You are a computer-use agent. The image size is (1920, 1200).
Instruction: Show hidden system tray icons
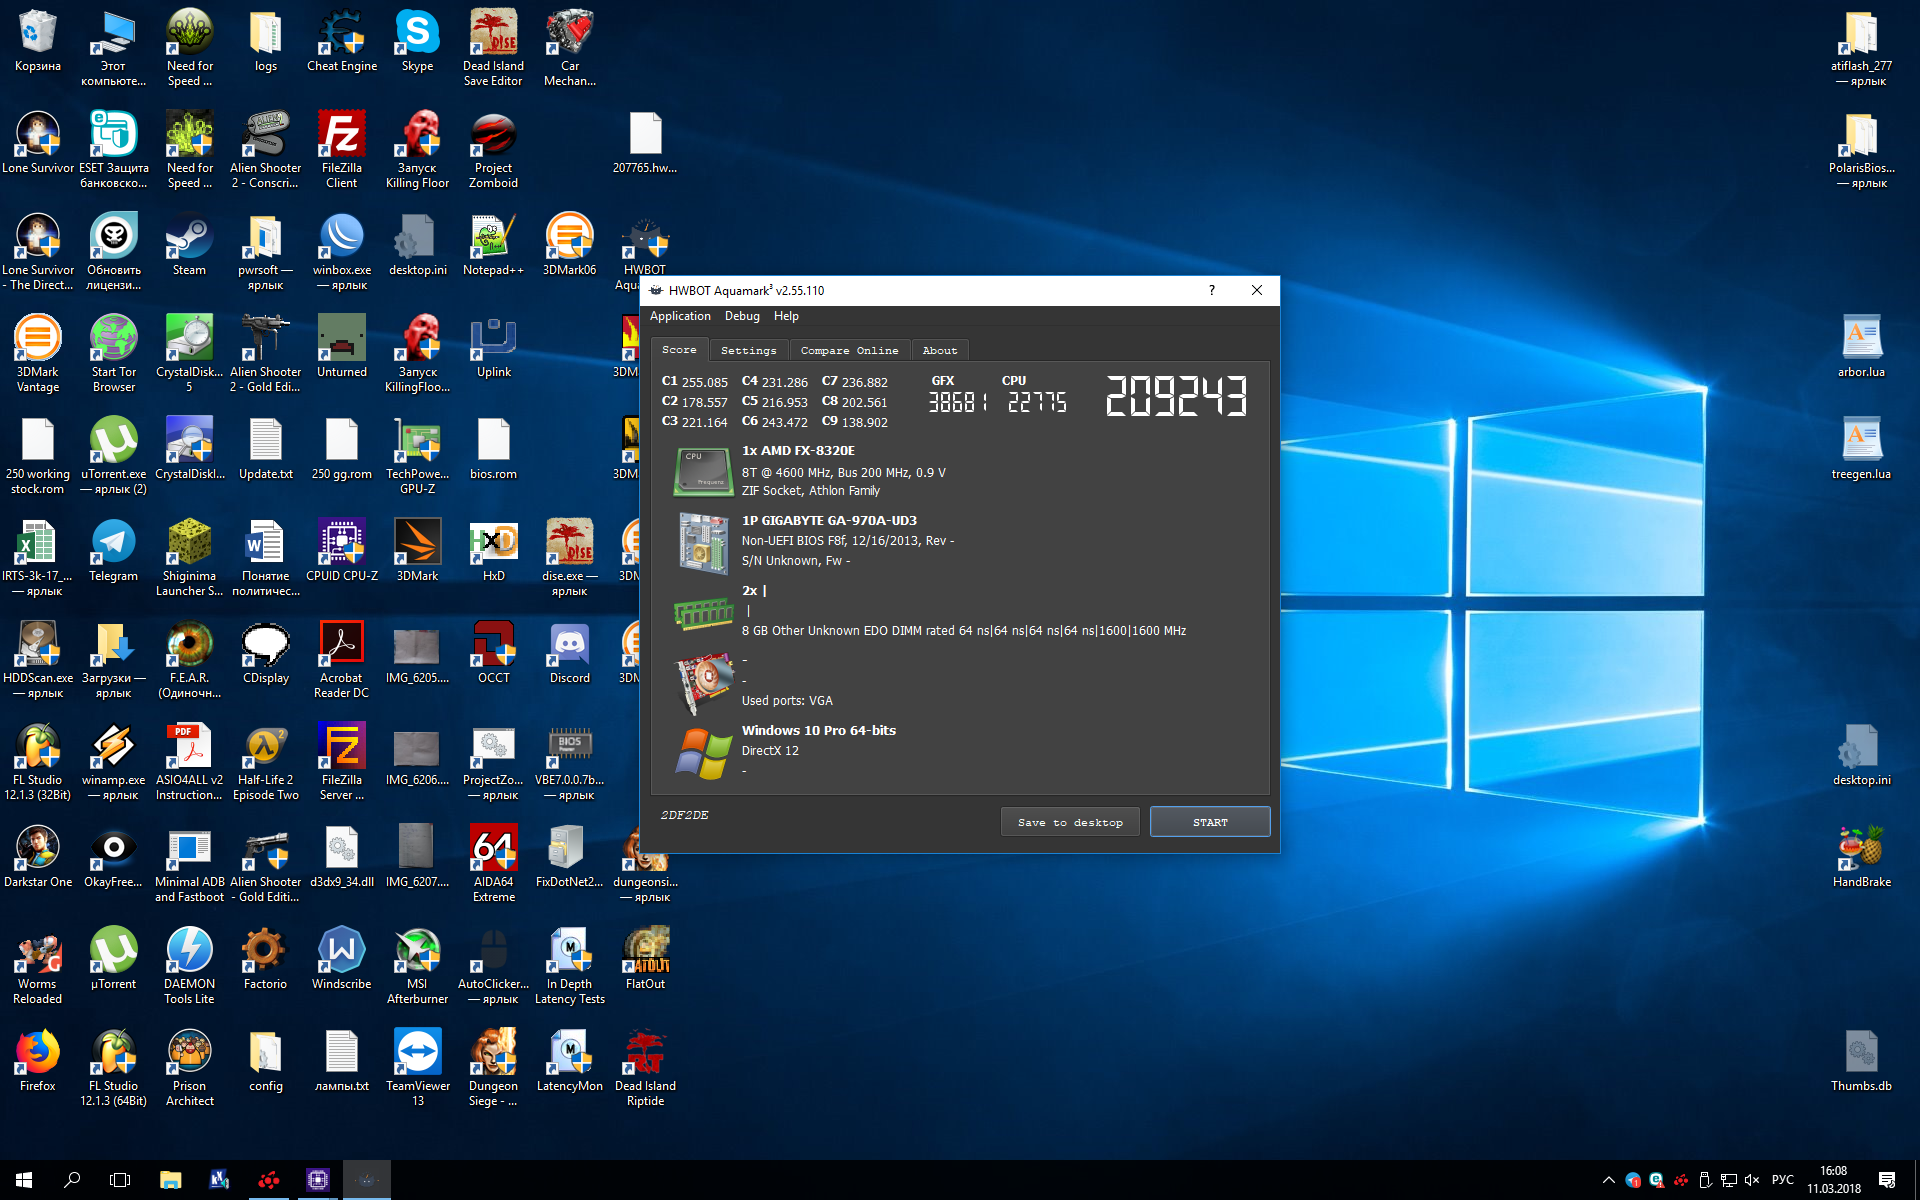coord(1608,1180)
